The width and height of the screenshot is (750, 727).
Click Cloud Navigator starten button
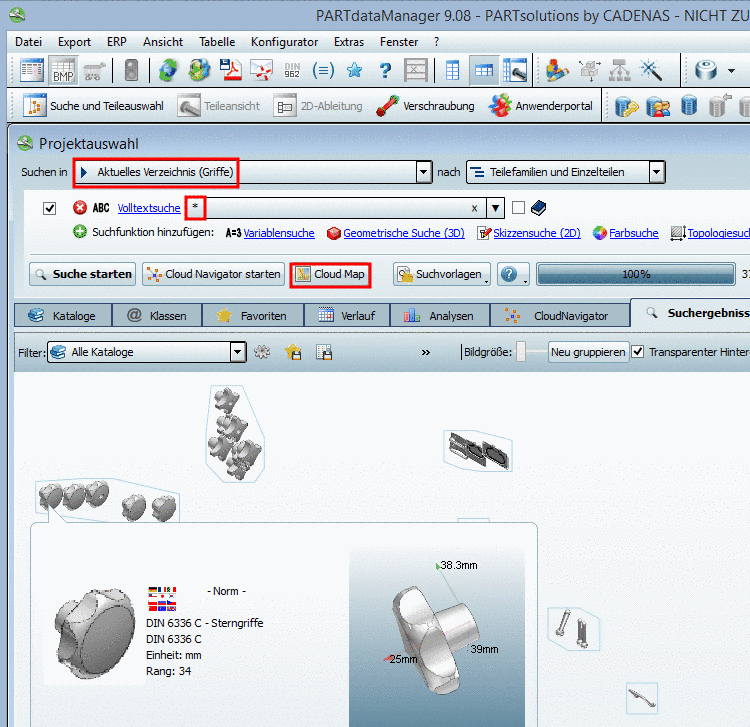[213, 274]
